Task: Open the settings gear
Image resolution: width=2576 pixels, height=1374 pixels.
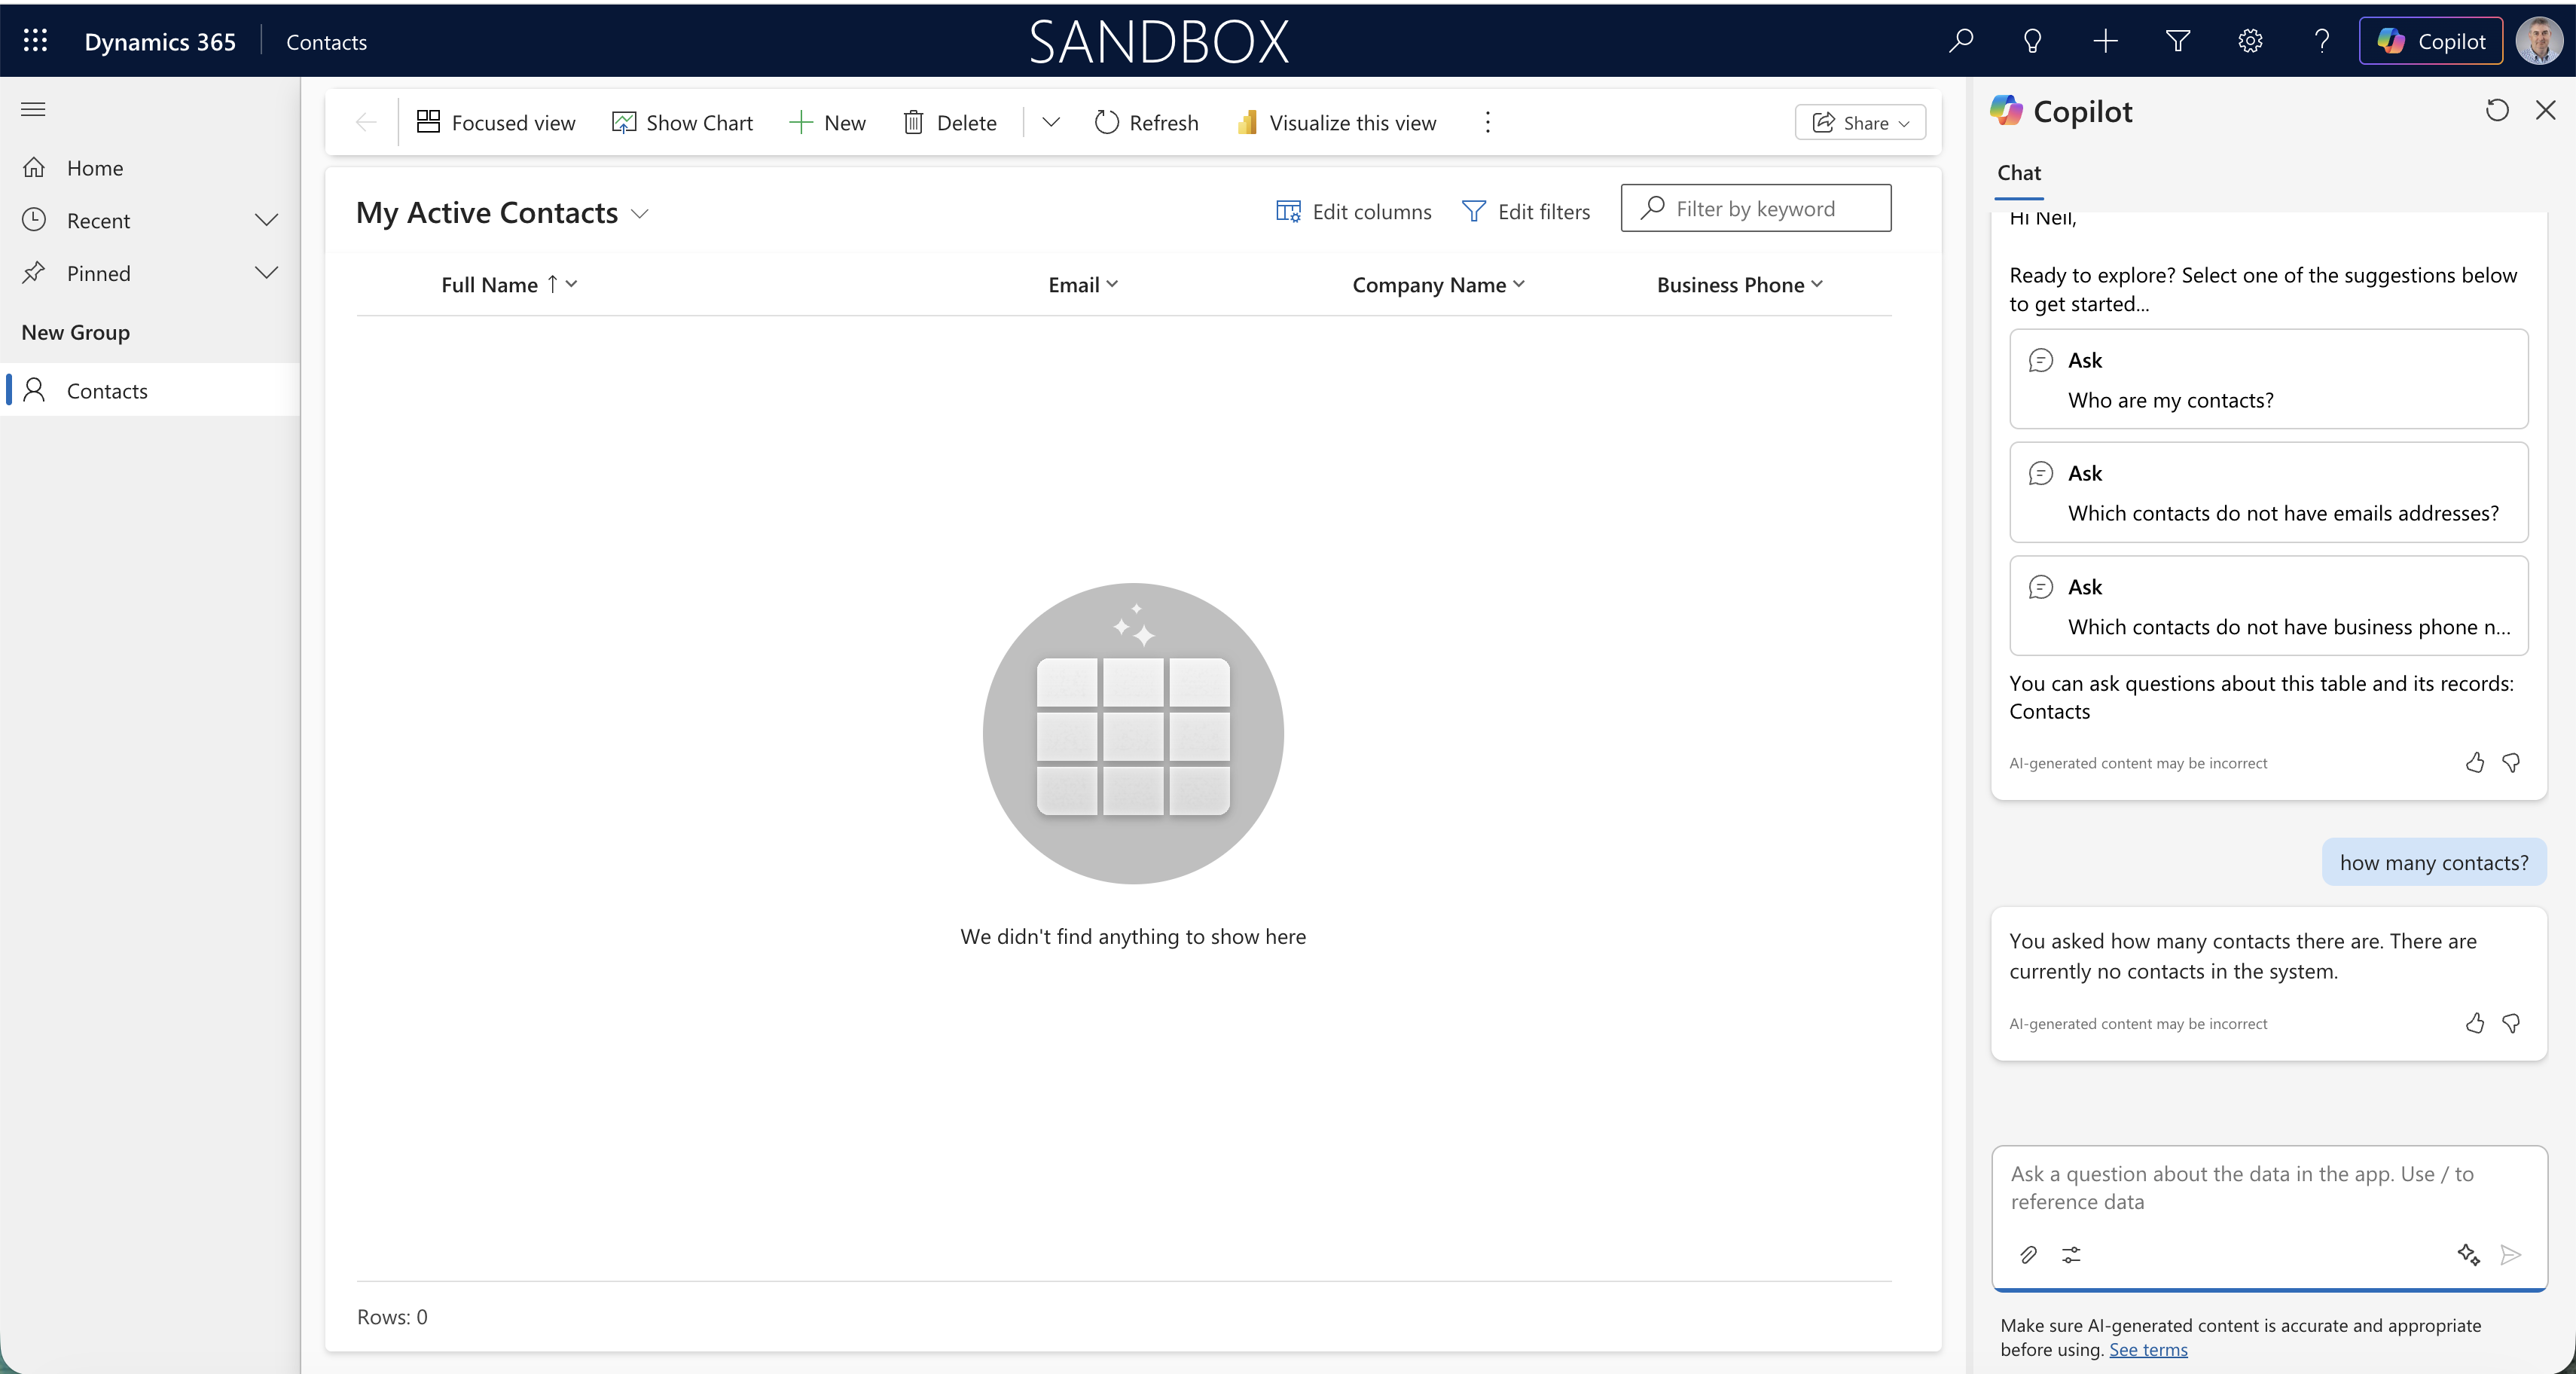Action: (x=2250, y=41)
